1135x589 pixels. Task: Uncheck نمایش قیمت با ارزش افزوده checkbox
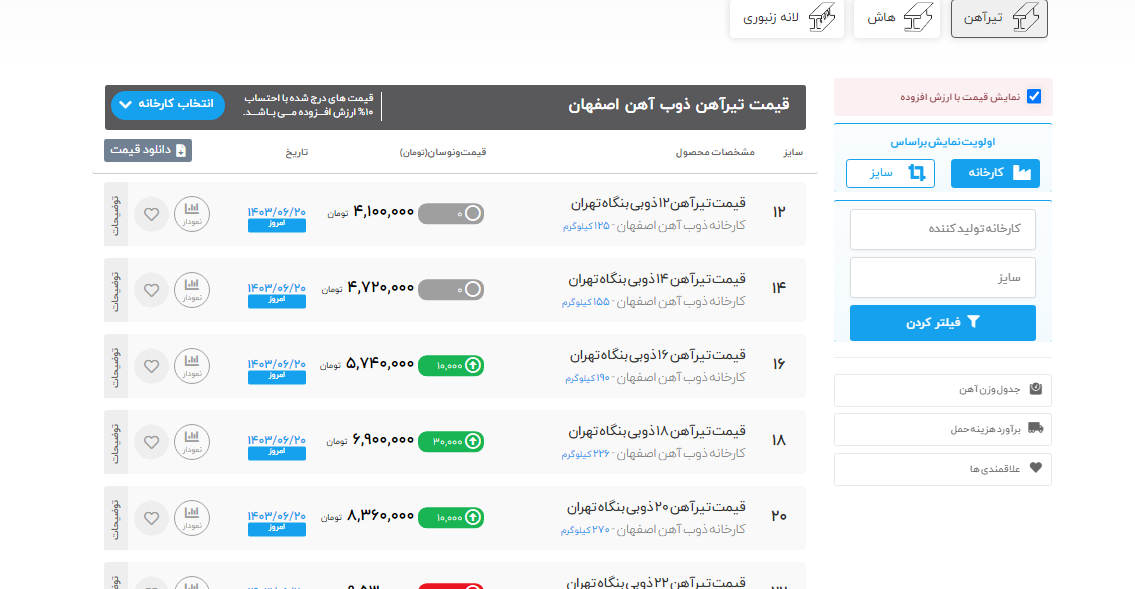pos(1034,97)
